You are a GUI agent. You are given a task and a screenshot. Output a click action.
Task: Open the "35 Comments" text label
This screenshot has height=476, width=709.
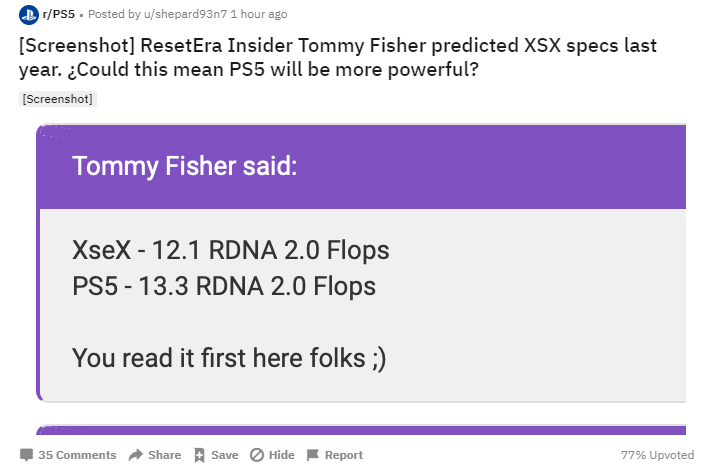pos(77,455)
